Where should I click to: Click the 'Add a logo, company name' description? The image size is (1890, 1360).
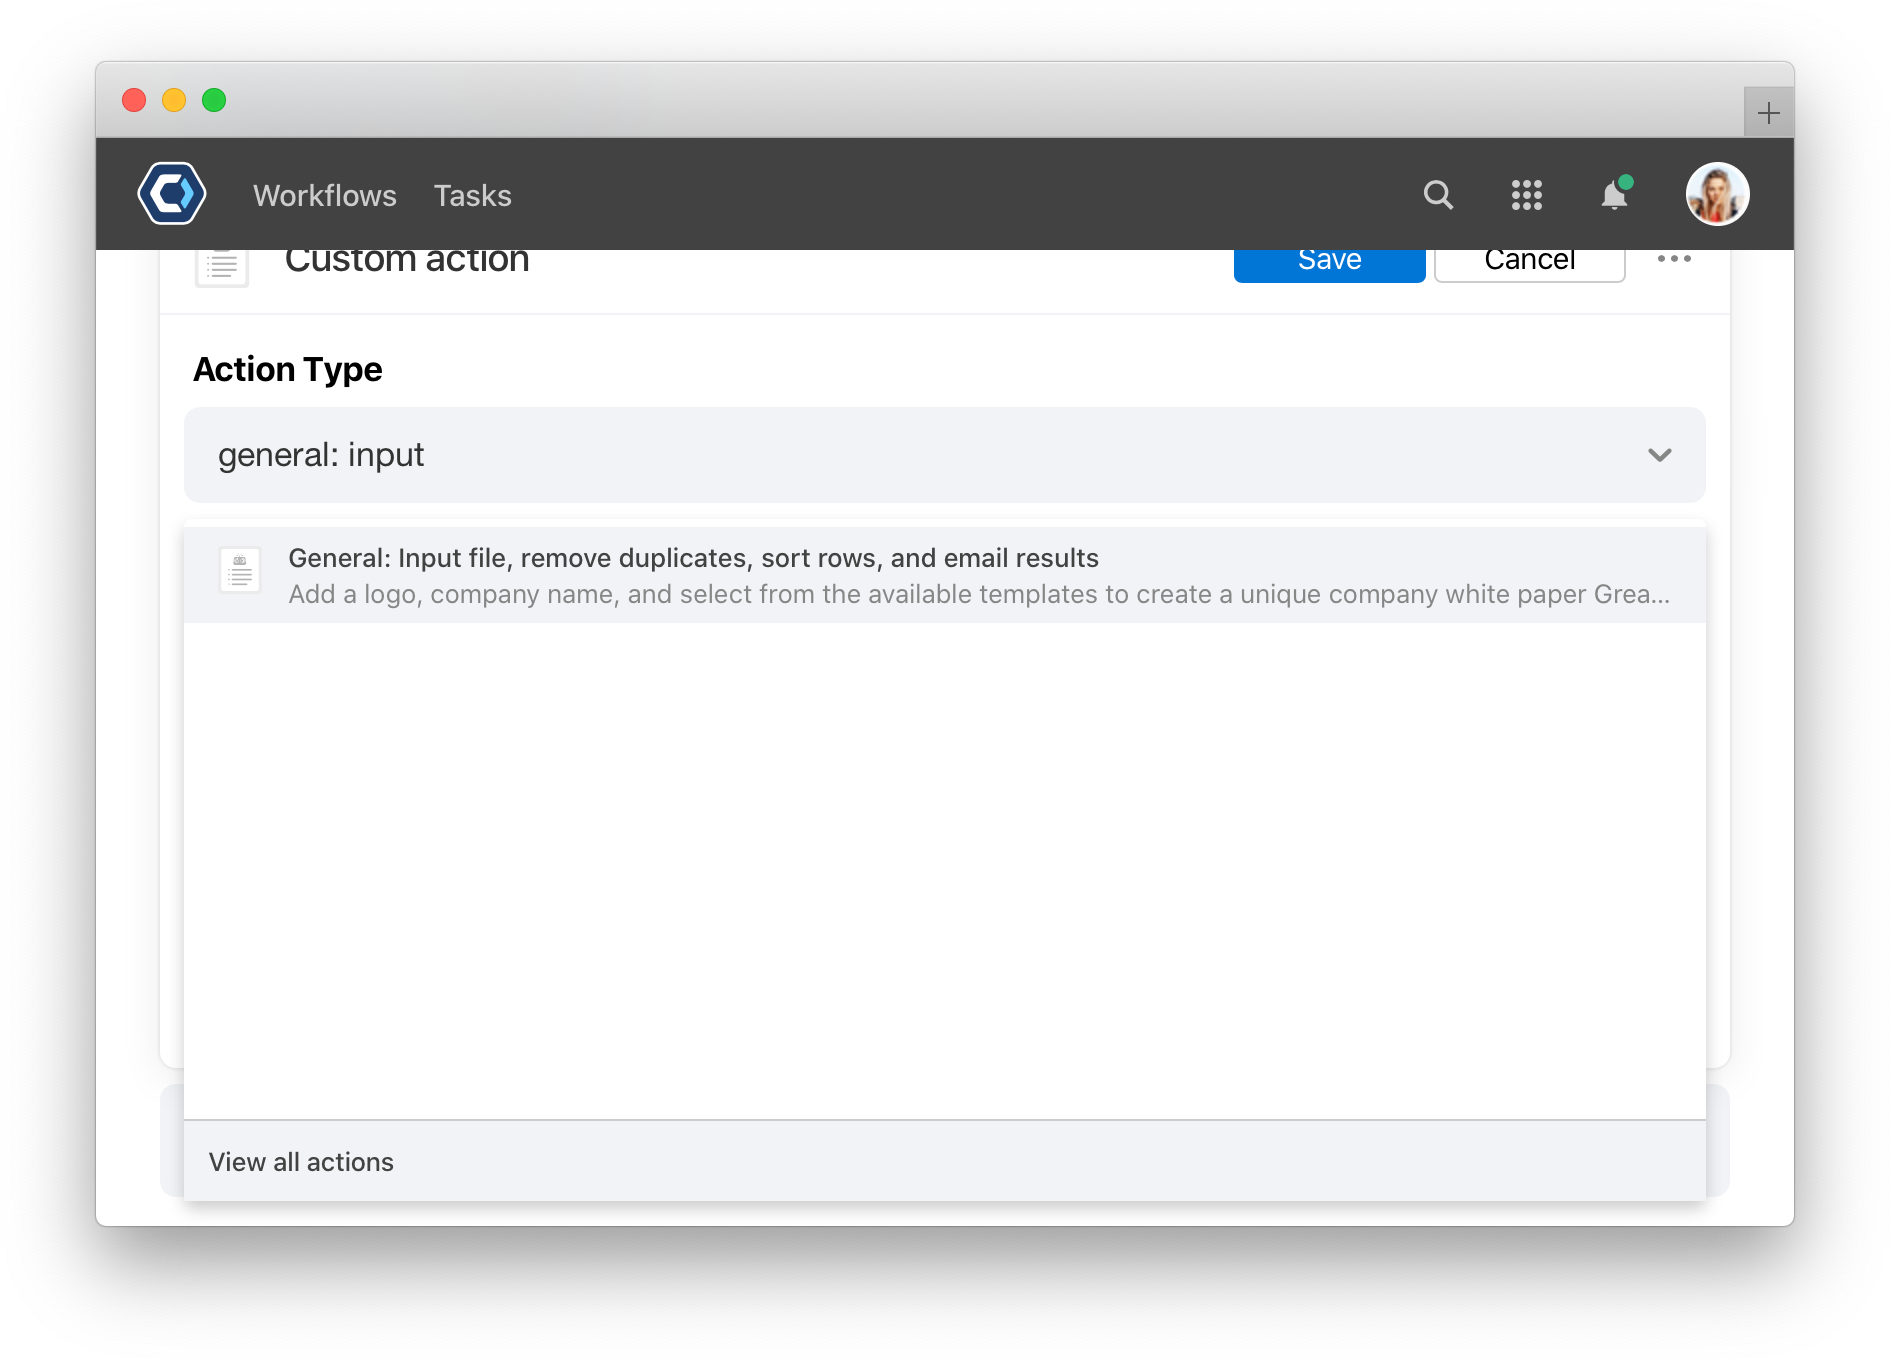(979, 594)
